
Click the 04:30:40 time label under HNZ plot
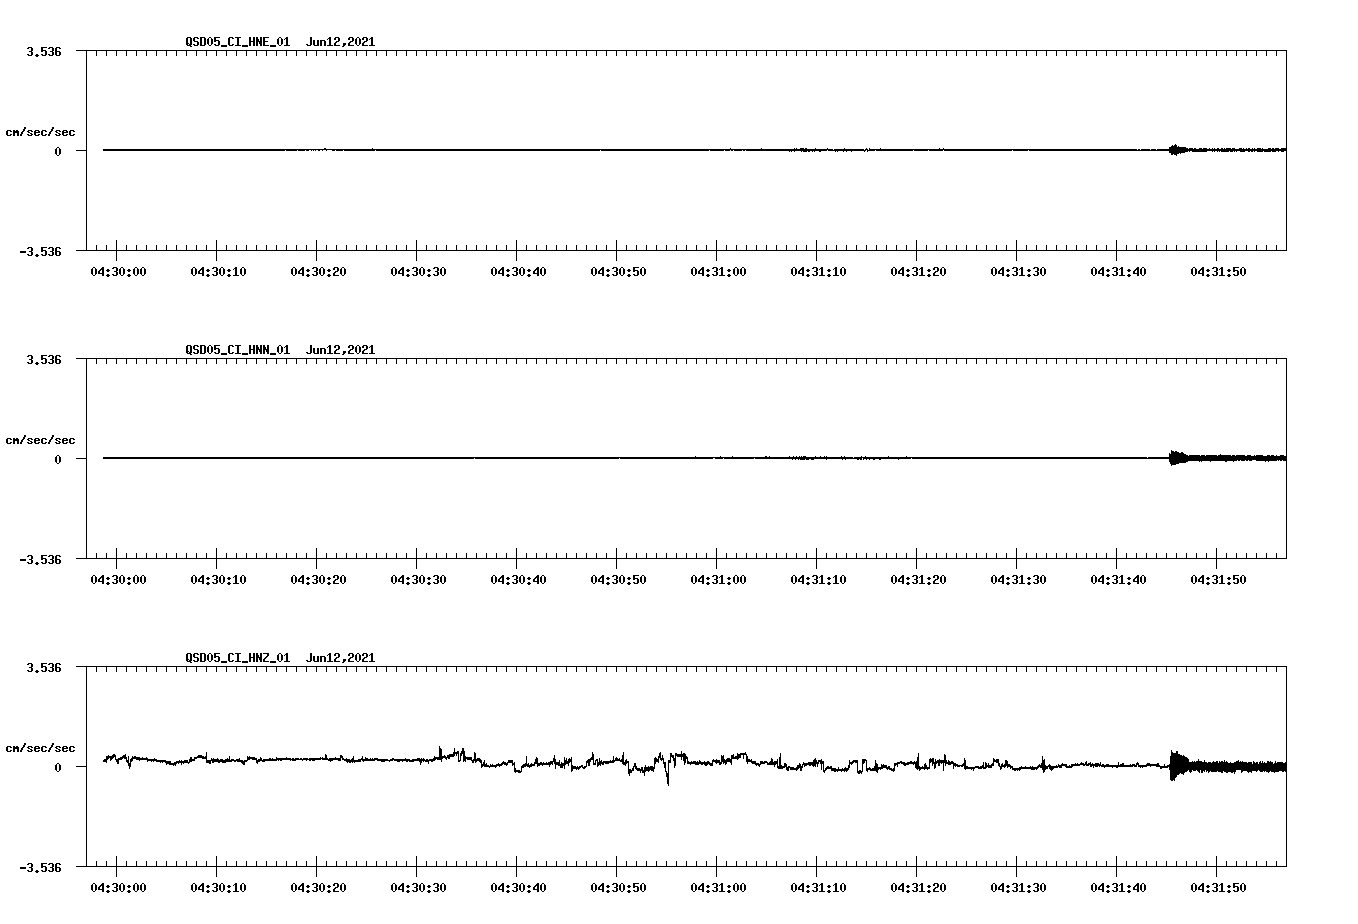[518, 888]
